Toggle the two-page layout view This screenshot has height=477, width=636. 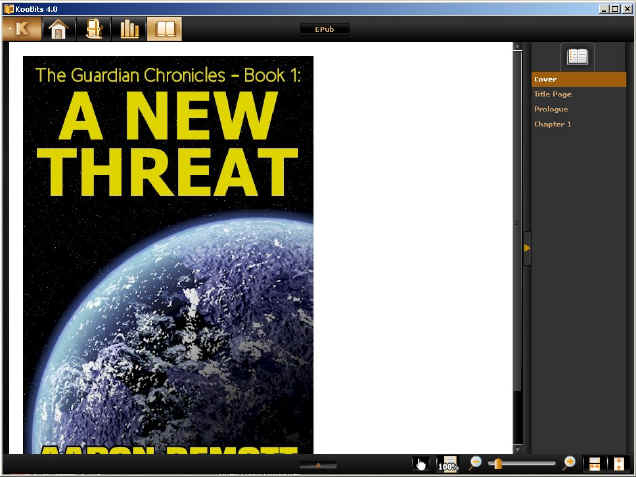[x=595, y=464]
